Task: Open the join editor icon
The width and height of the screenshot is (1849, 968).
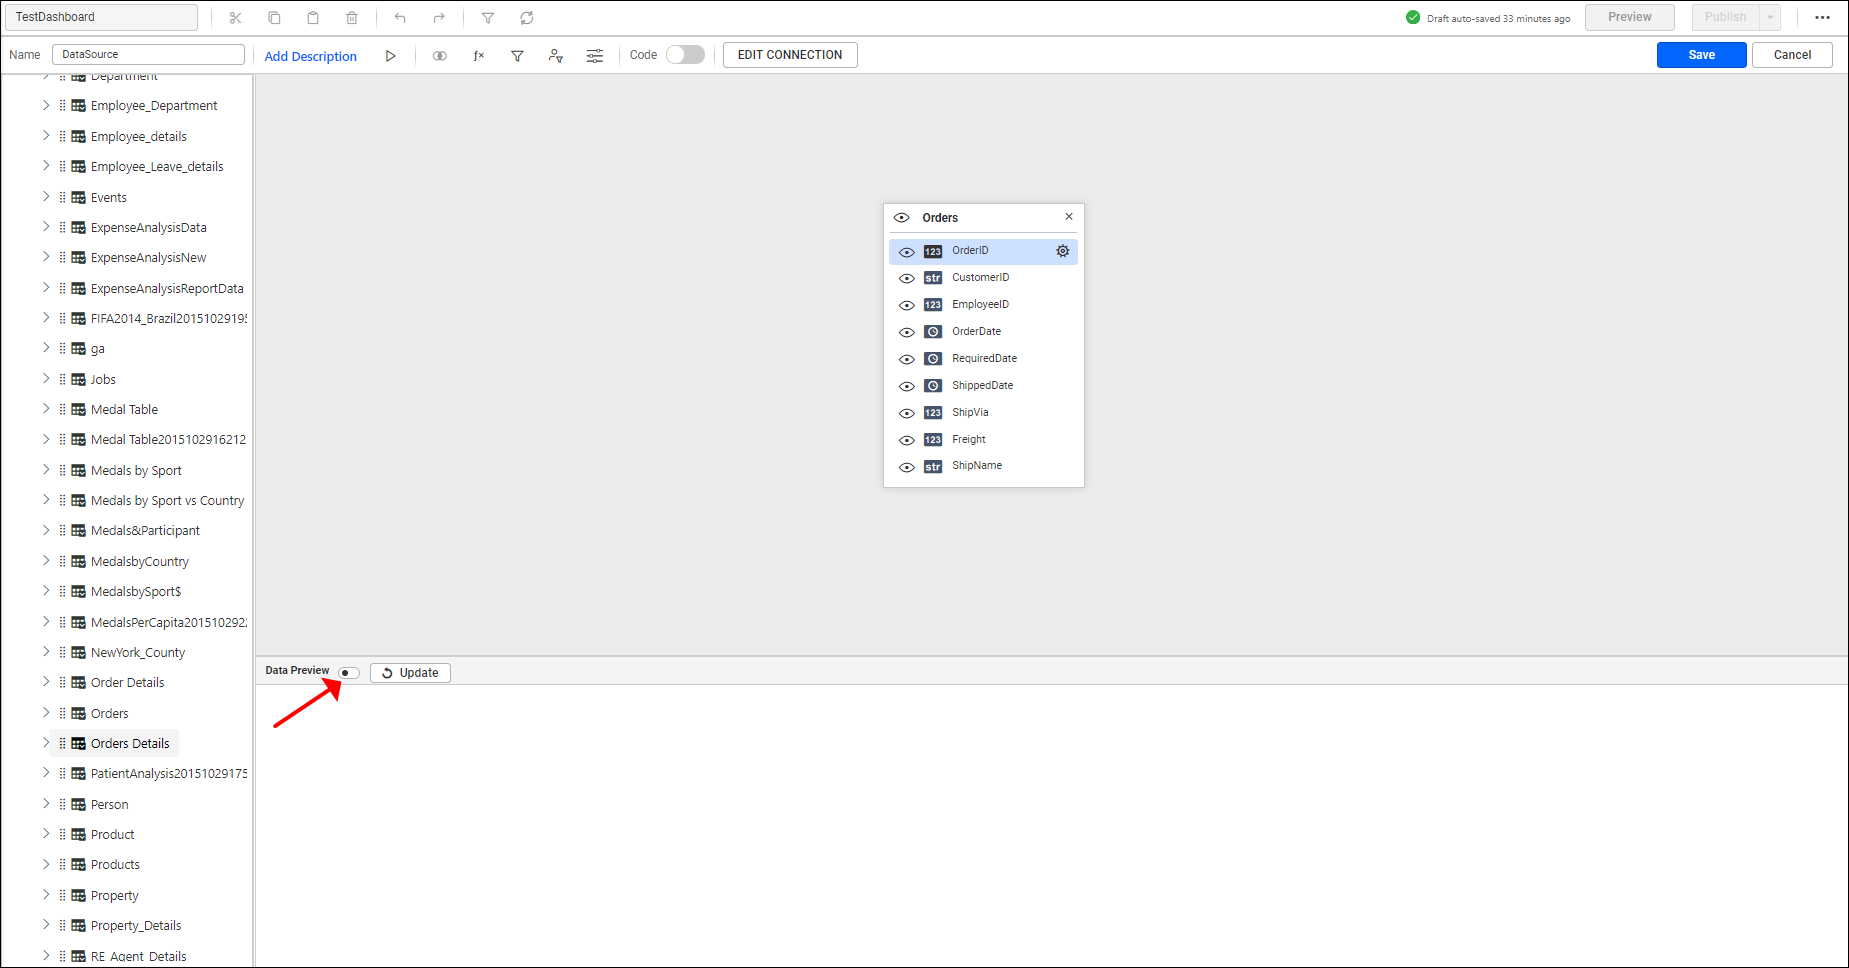Action: [x=439, y=56]
